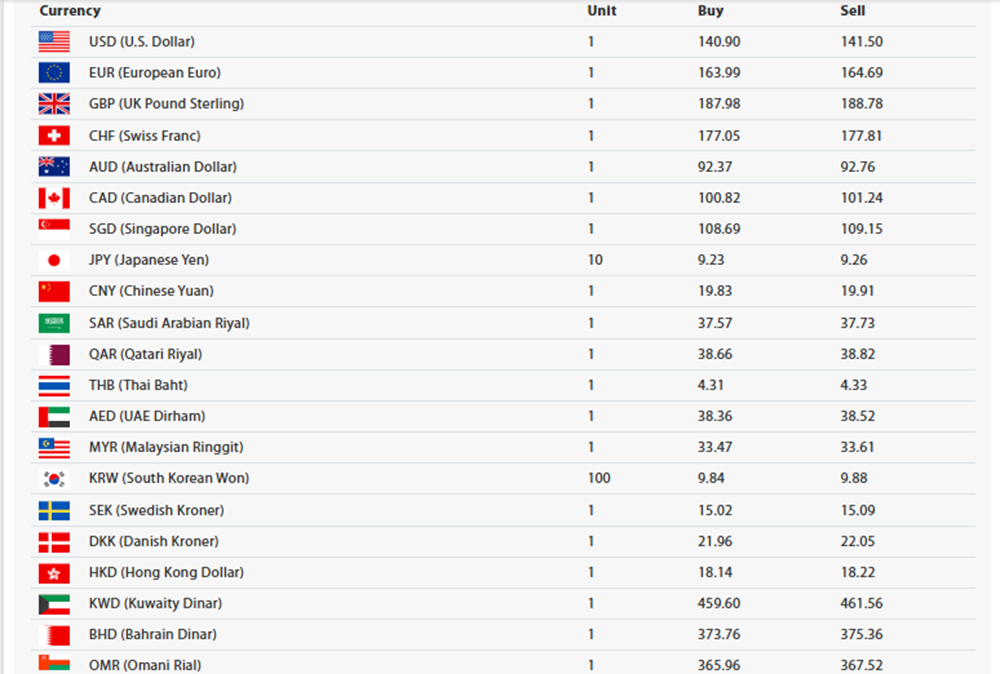Click the Kuwait flag icon
This screenshot has width=1000, height=674.
tap(54, 604)
